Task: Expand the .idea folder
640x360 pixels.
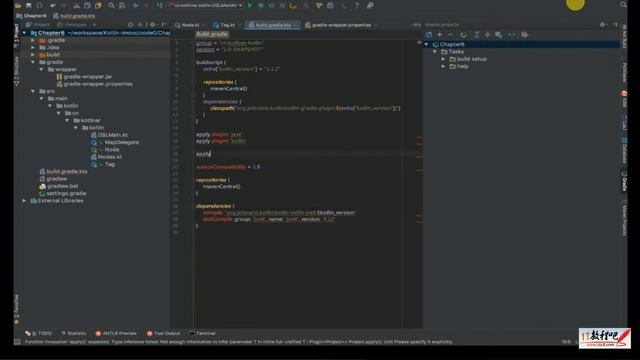Action: point(33,47)
